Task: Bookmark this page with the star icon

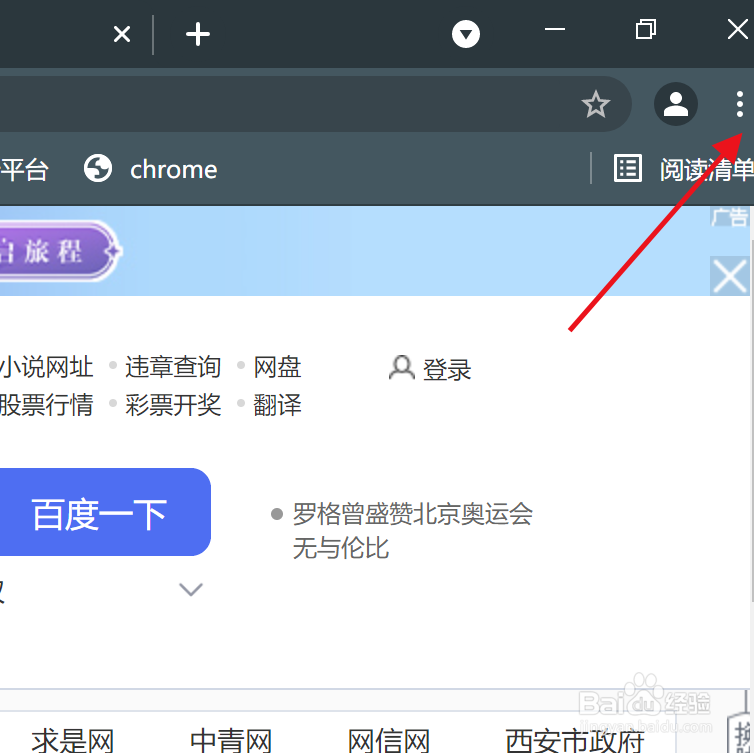Action: [x=595, y=104]
